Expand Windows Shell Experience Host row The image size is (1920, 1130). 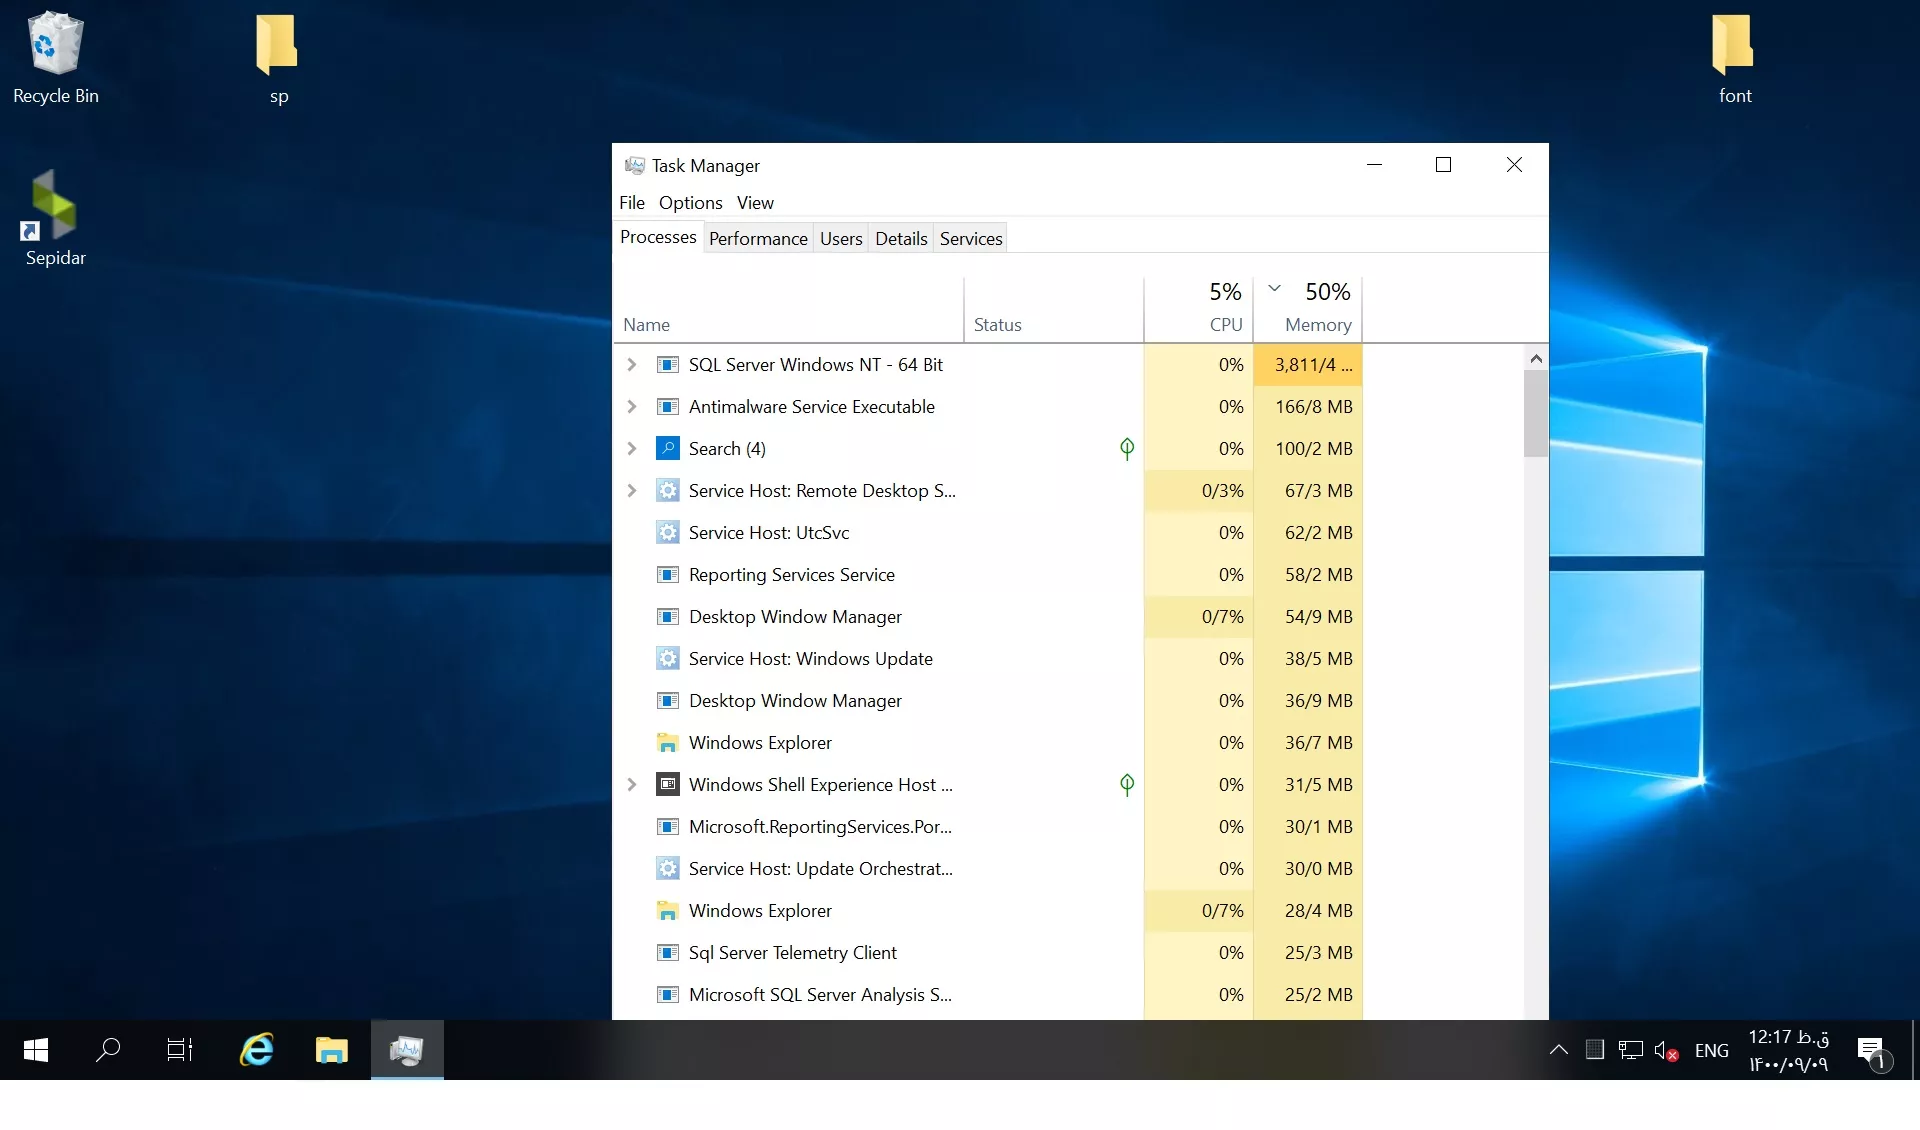pos(632,785)
